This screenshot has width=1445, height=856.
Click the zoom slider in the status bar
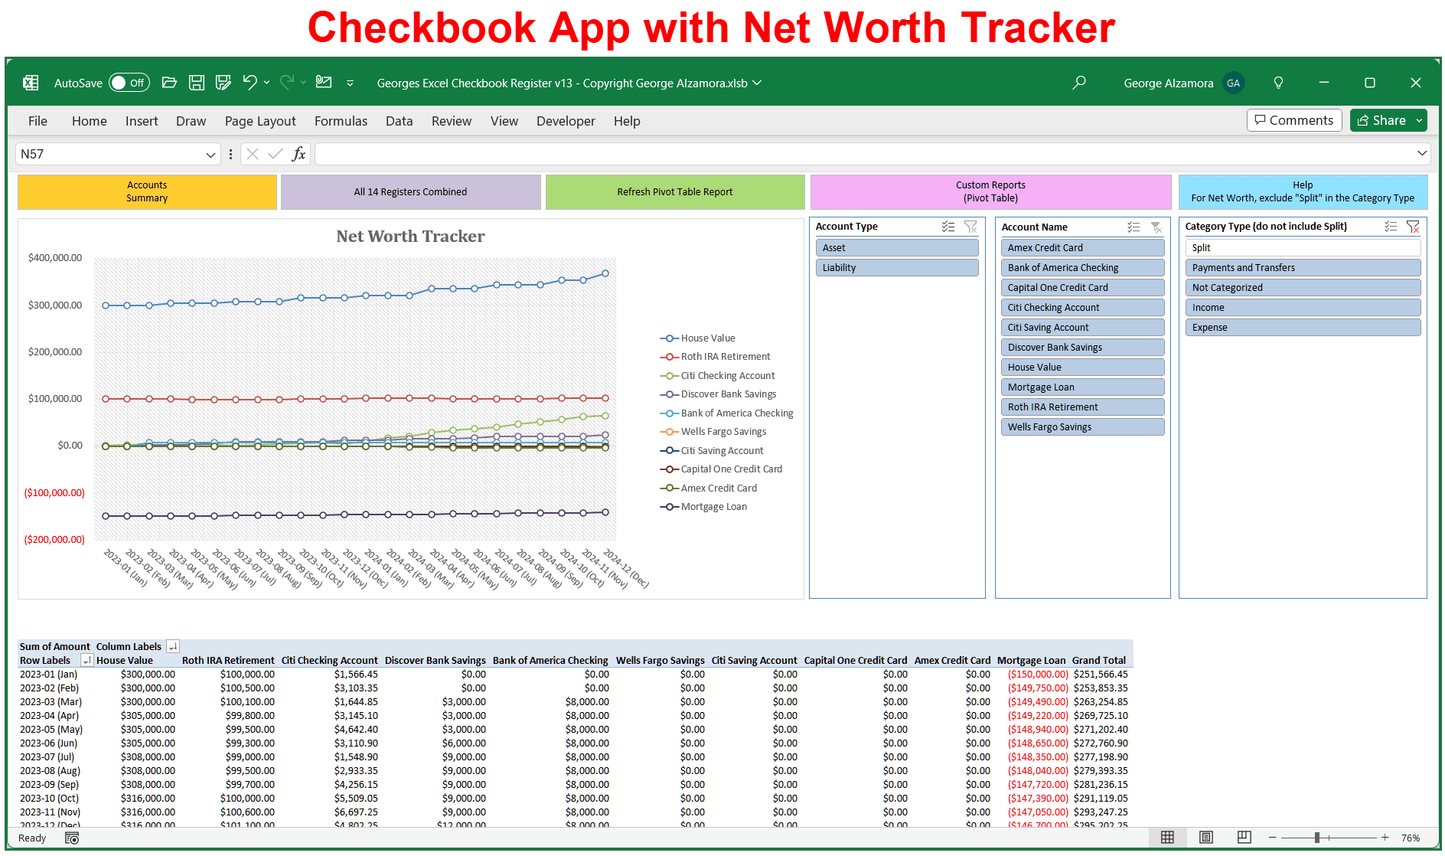tap(1318, 838)
